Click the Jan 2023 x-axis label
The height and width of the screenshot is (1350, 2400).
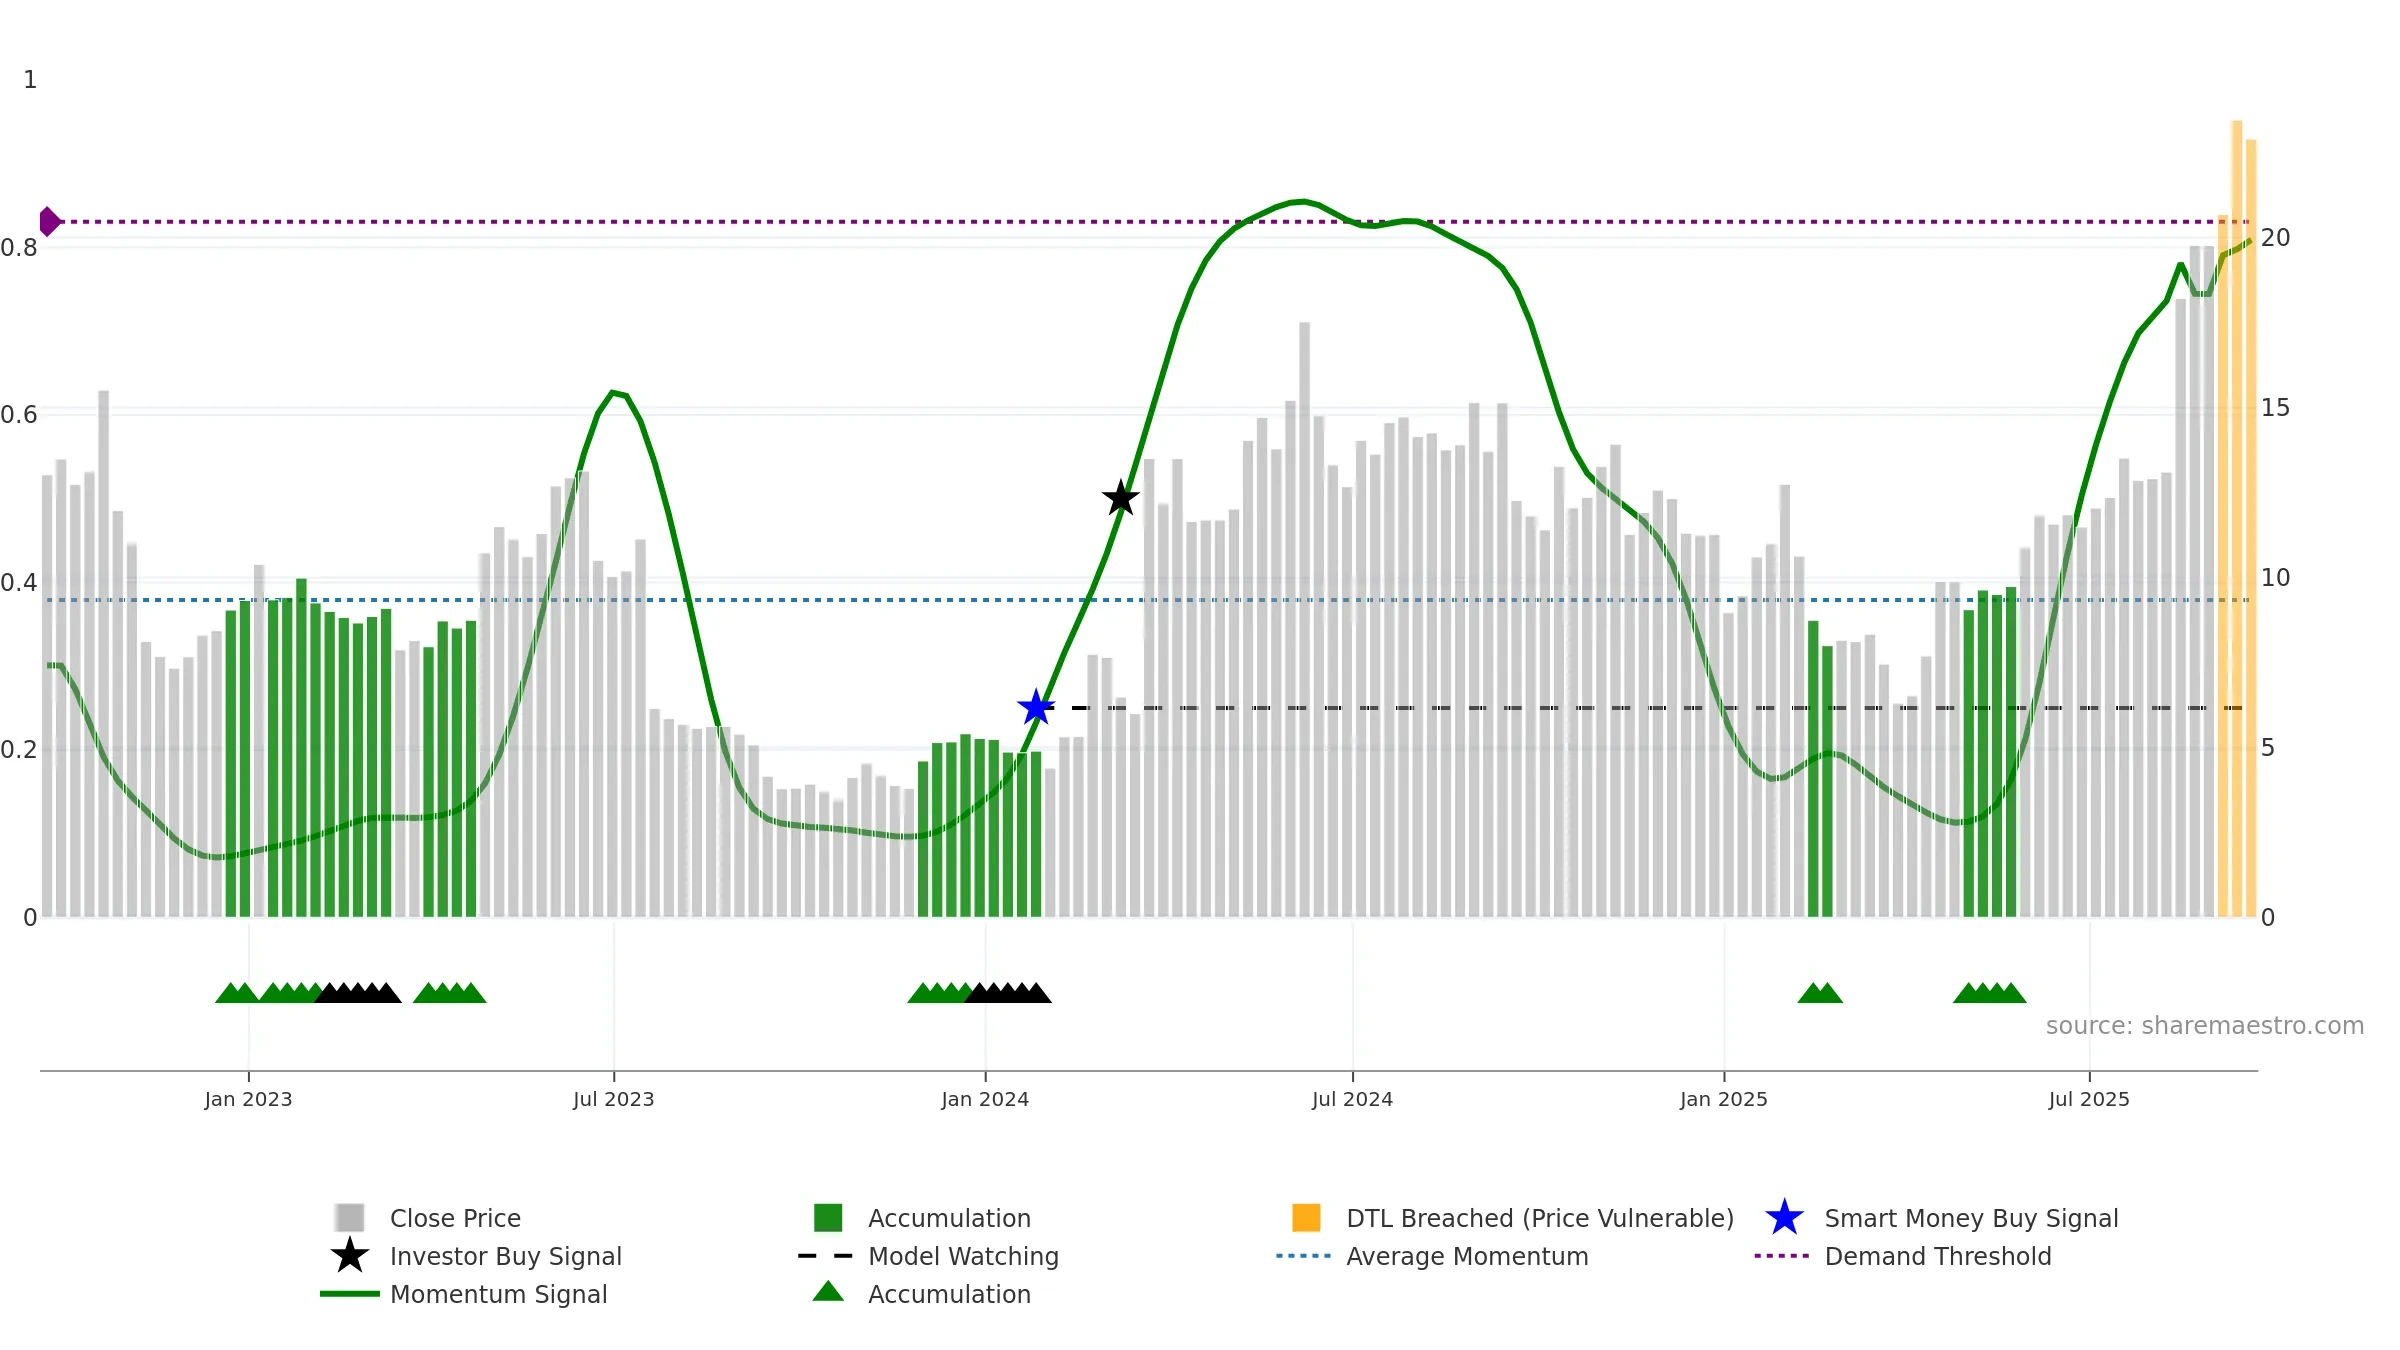(x=248, y=1099)
